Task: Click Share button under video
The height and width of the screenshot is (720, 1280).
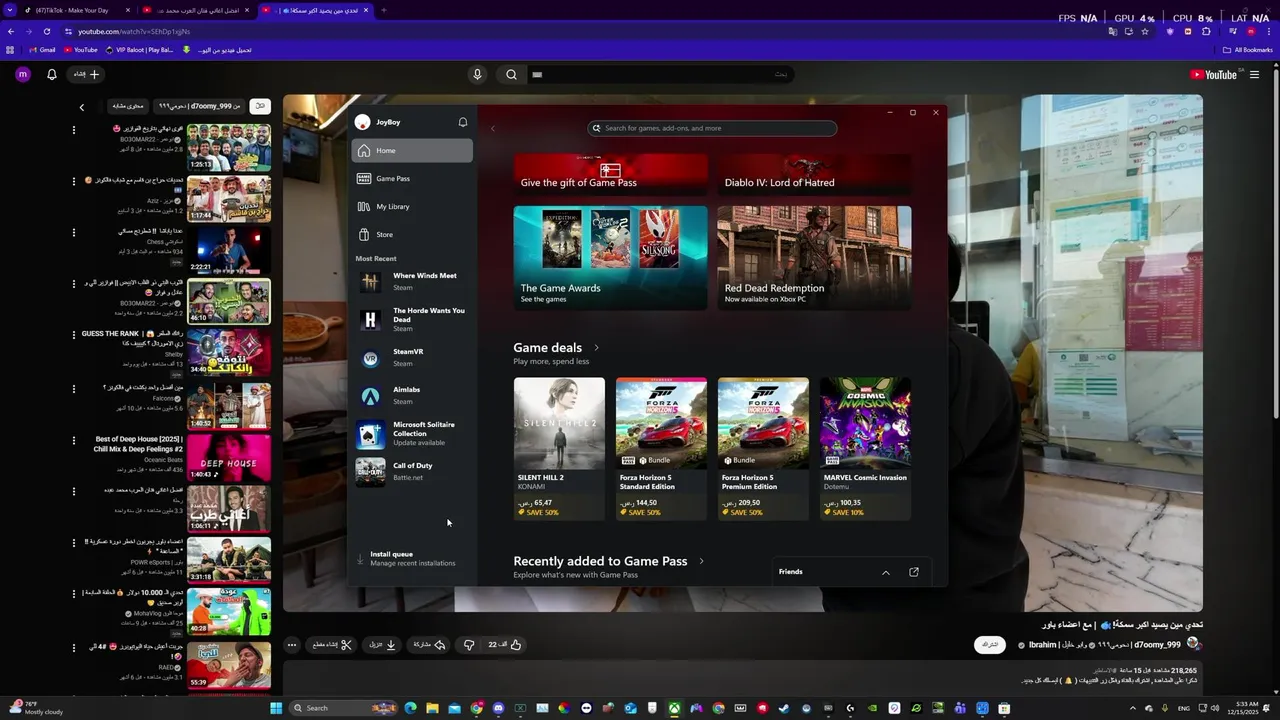Action: click(x=430, y=645)
